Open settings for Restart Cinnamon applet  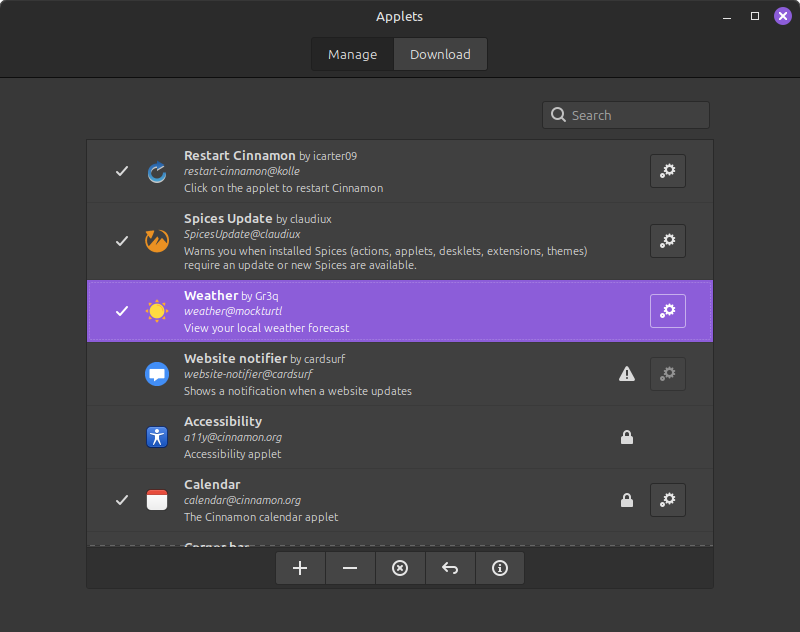667,171
